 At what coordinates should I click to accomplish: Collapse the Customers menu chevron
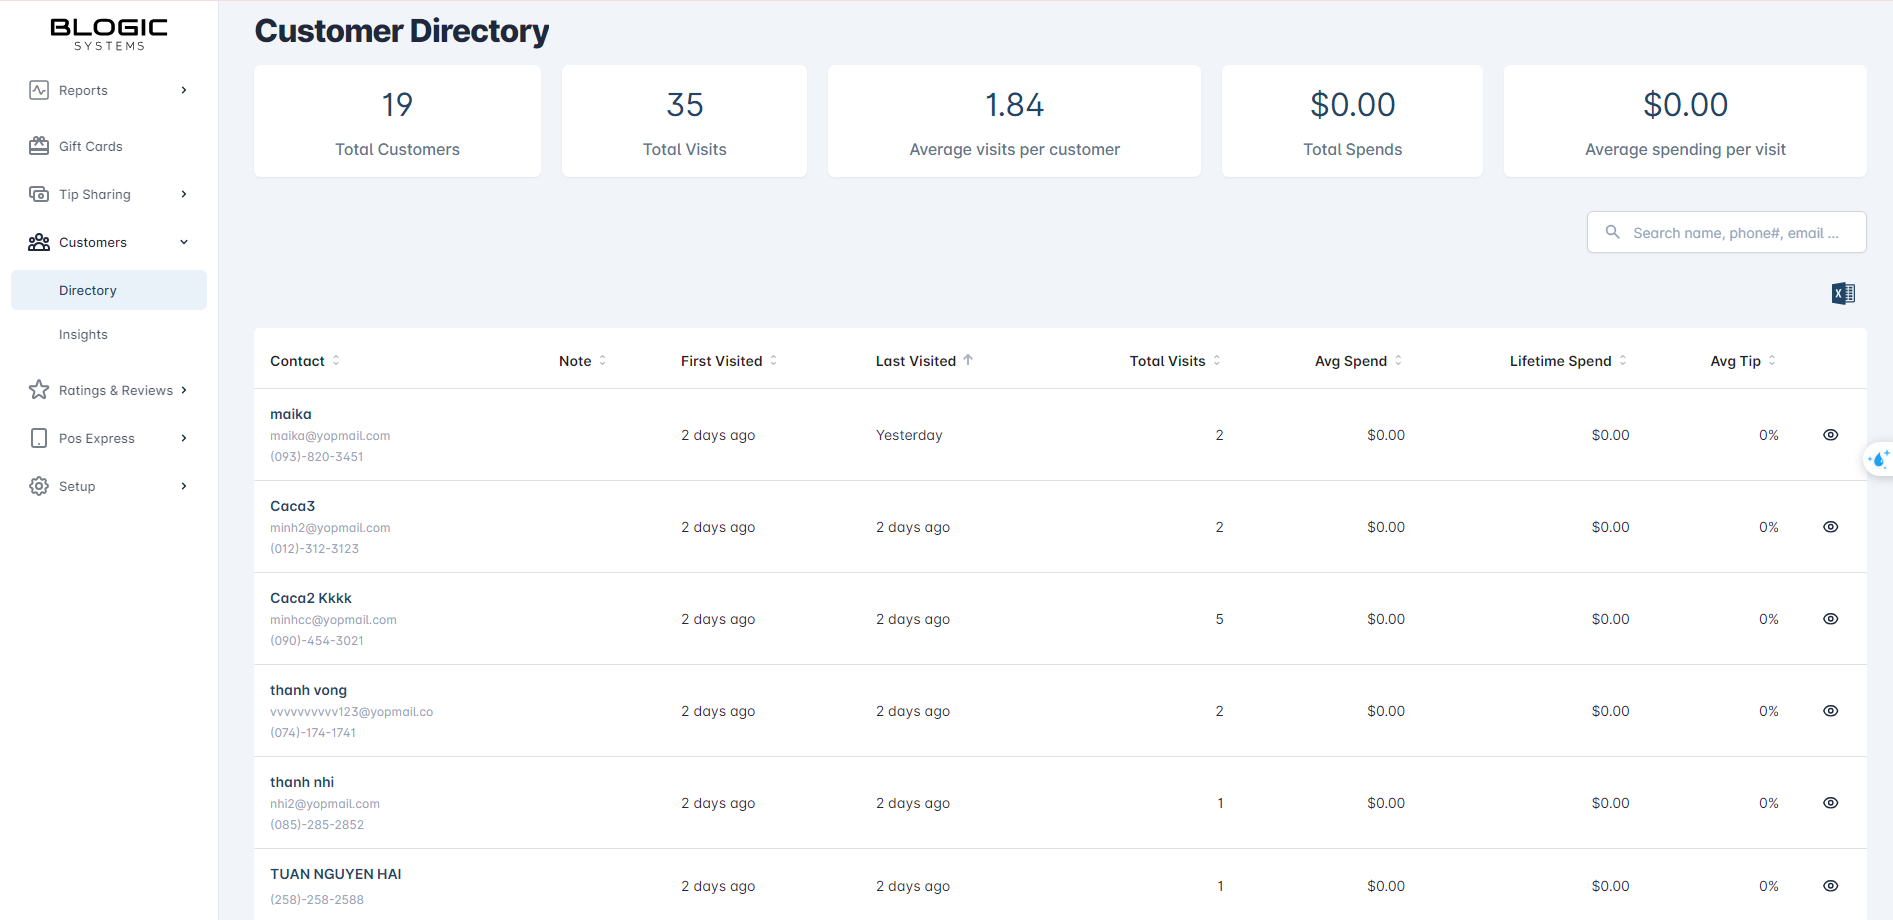coord(184,242)
